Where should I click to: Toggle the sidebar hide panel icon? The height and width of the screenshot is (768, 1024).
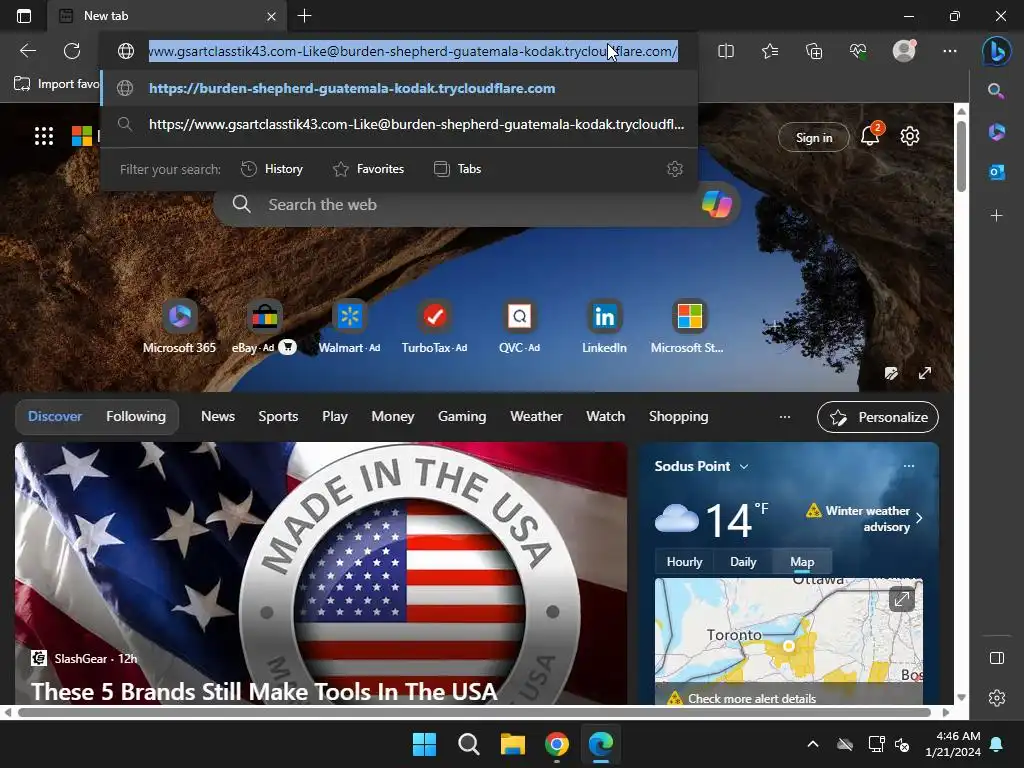pos(997,658)
